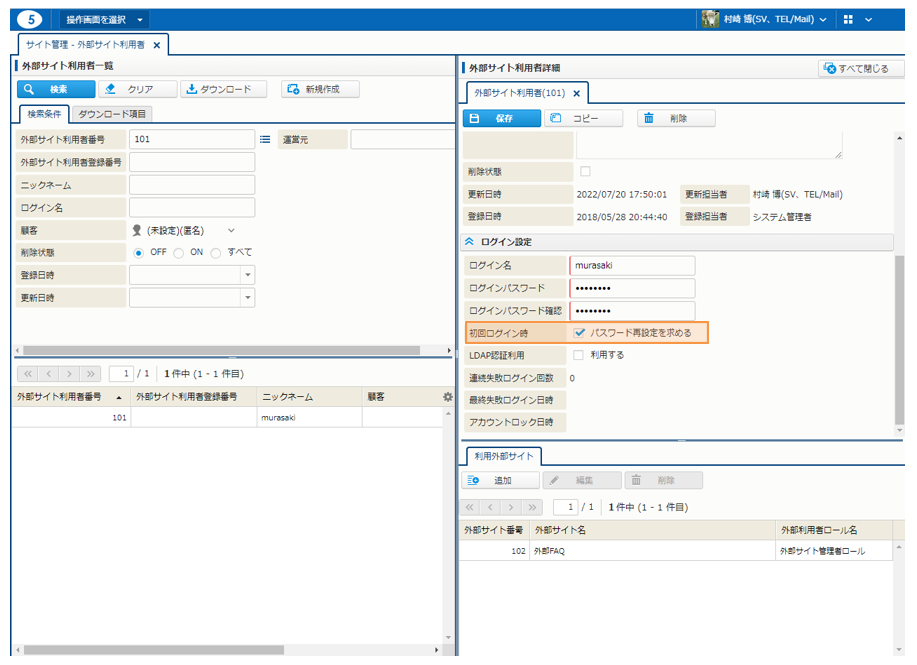Open the registration date dropdown

(247, 275)
